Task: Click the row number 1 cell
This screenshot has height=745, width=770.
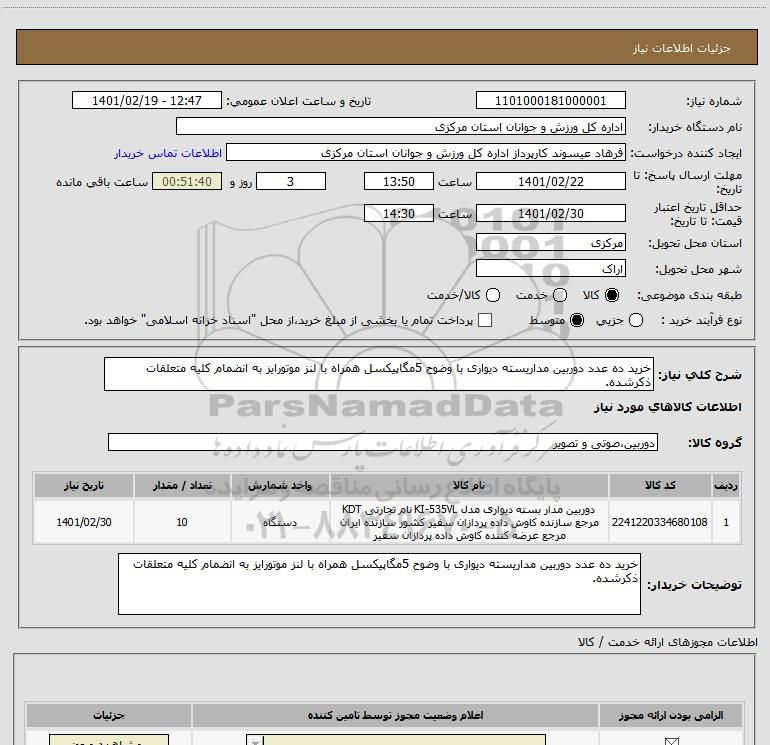Action: pyautogui.click(x=726, y=522)
